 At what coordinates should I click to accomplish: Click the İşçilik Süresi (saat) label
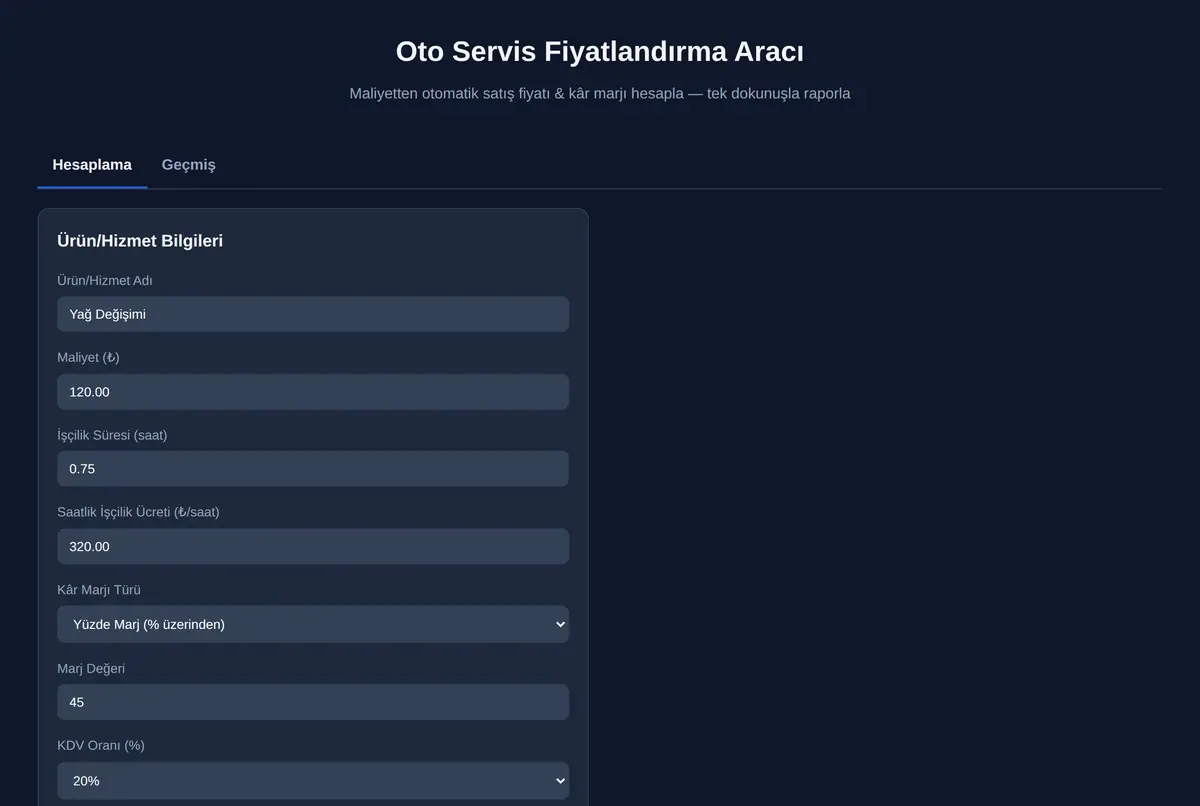click(112, 435)
